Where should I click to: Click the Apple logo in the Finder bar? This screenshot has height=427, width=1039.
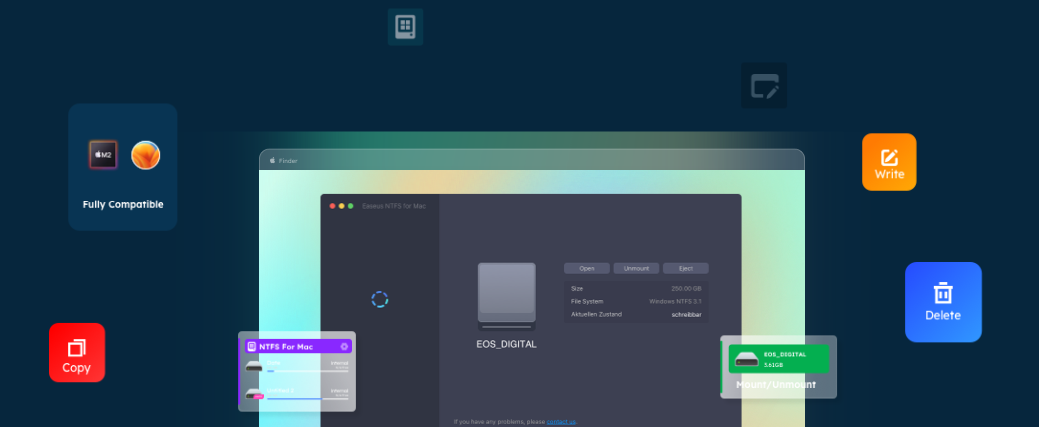(272, 160)
